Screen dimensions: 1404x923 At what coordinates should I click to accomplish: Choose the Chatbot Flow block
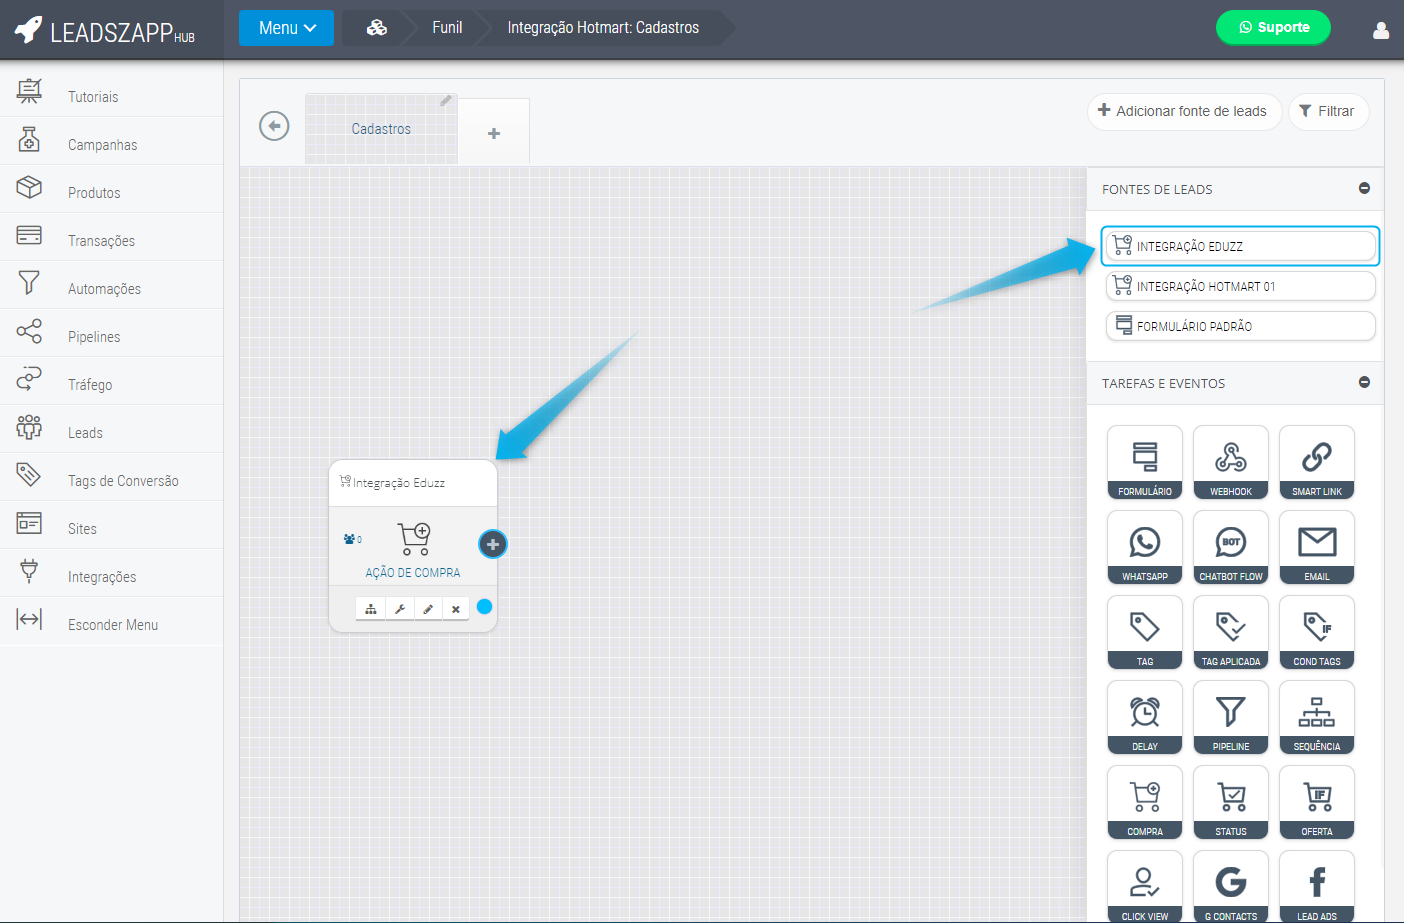(x=1230, y=547)
